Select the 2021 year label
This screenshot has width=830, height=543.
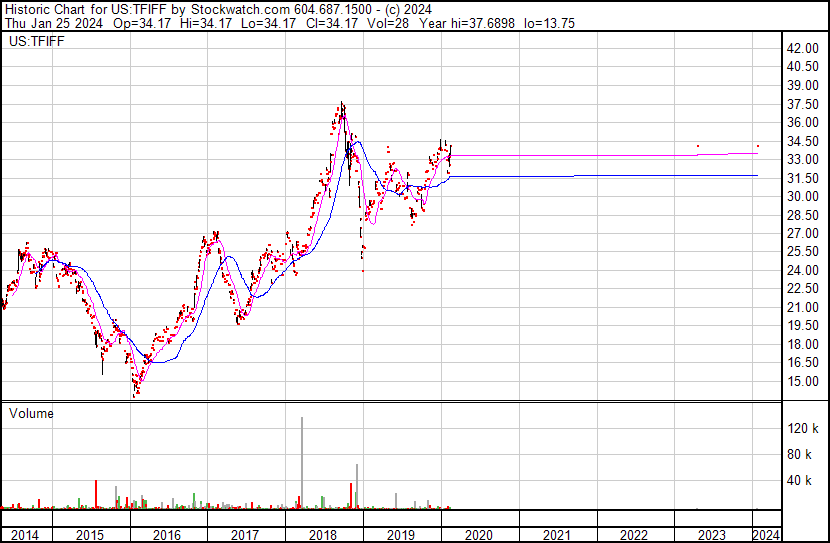557,535
